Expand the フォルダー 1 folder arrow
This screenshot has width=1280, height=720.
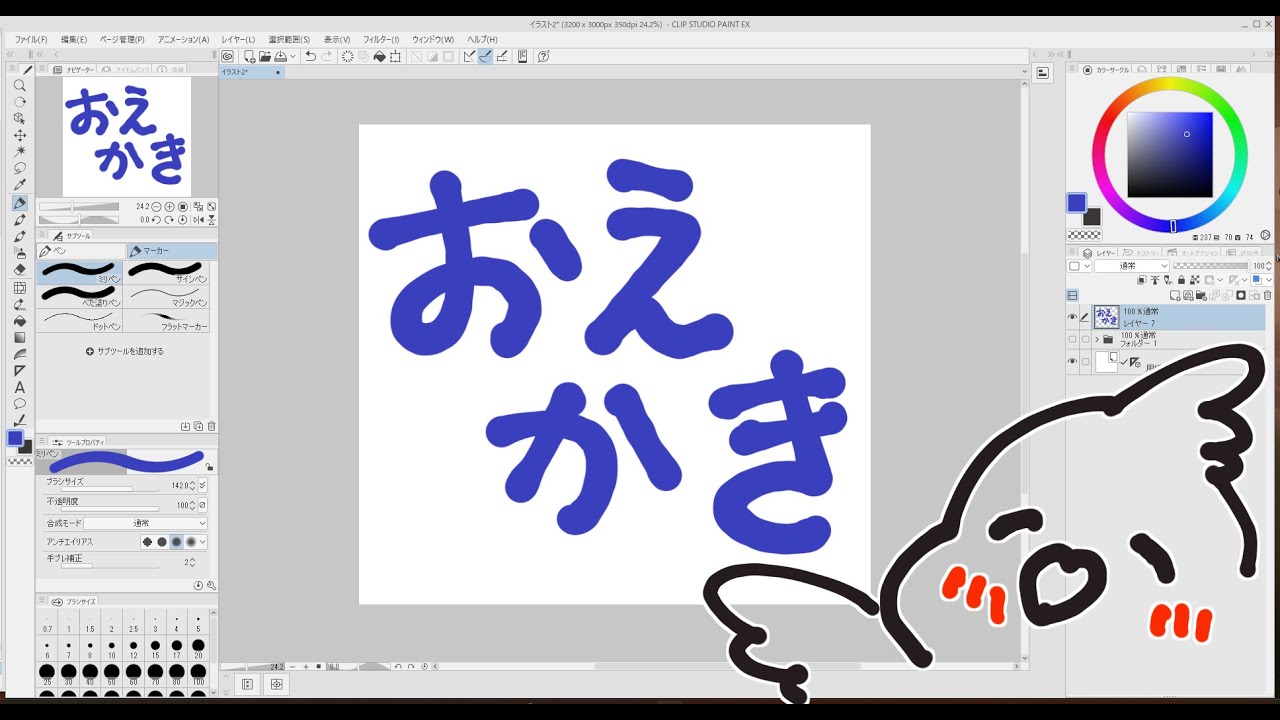click(x=1097, y=340)
